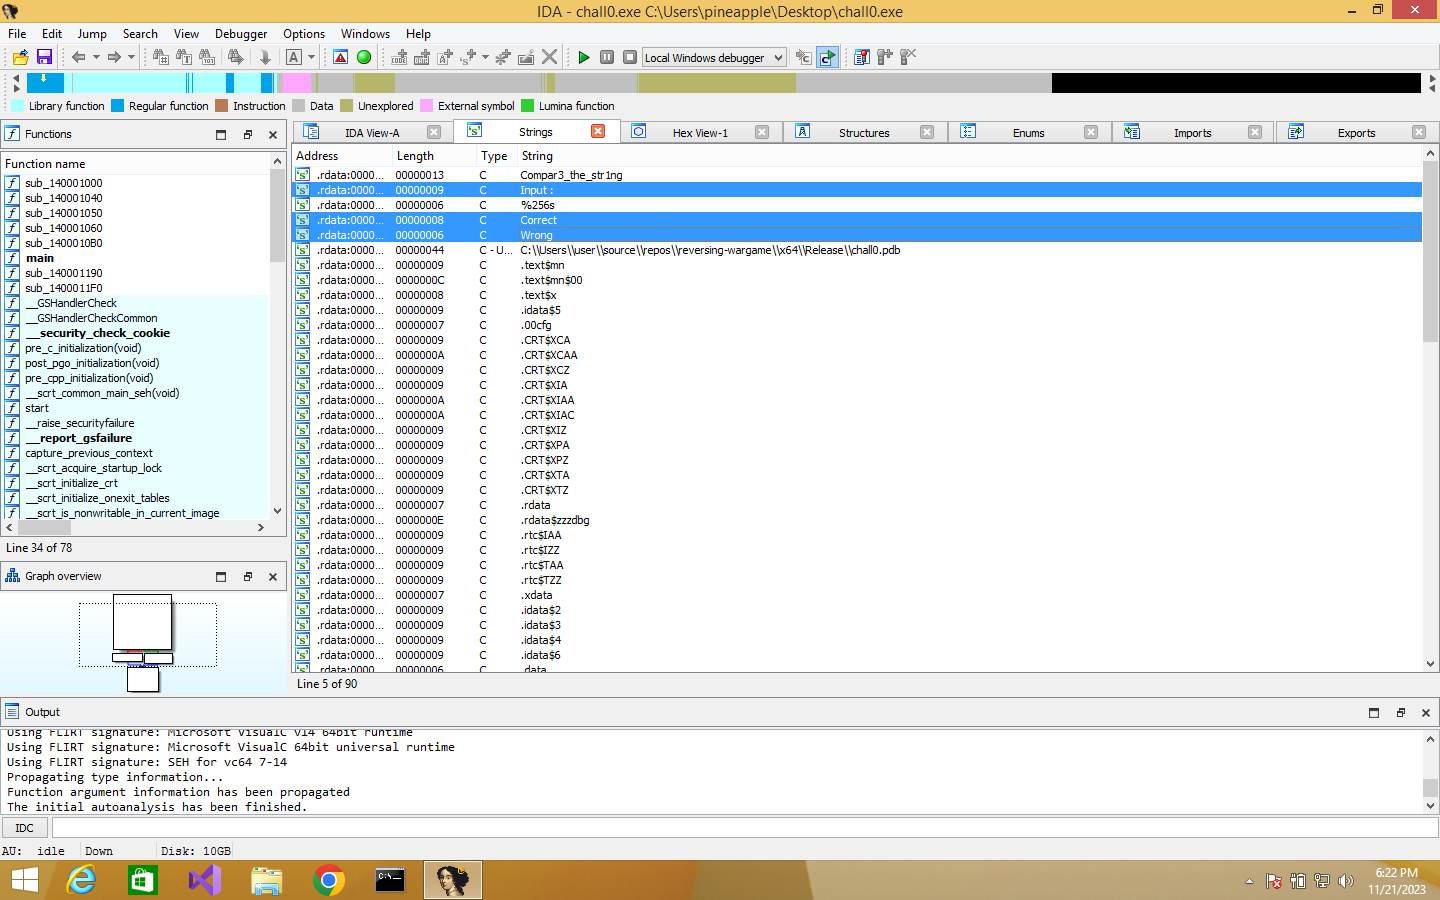
Task: Switch to the Hex View-1 tab
Action: (x=700, y=132)
